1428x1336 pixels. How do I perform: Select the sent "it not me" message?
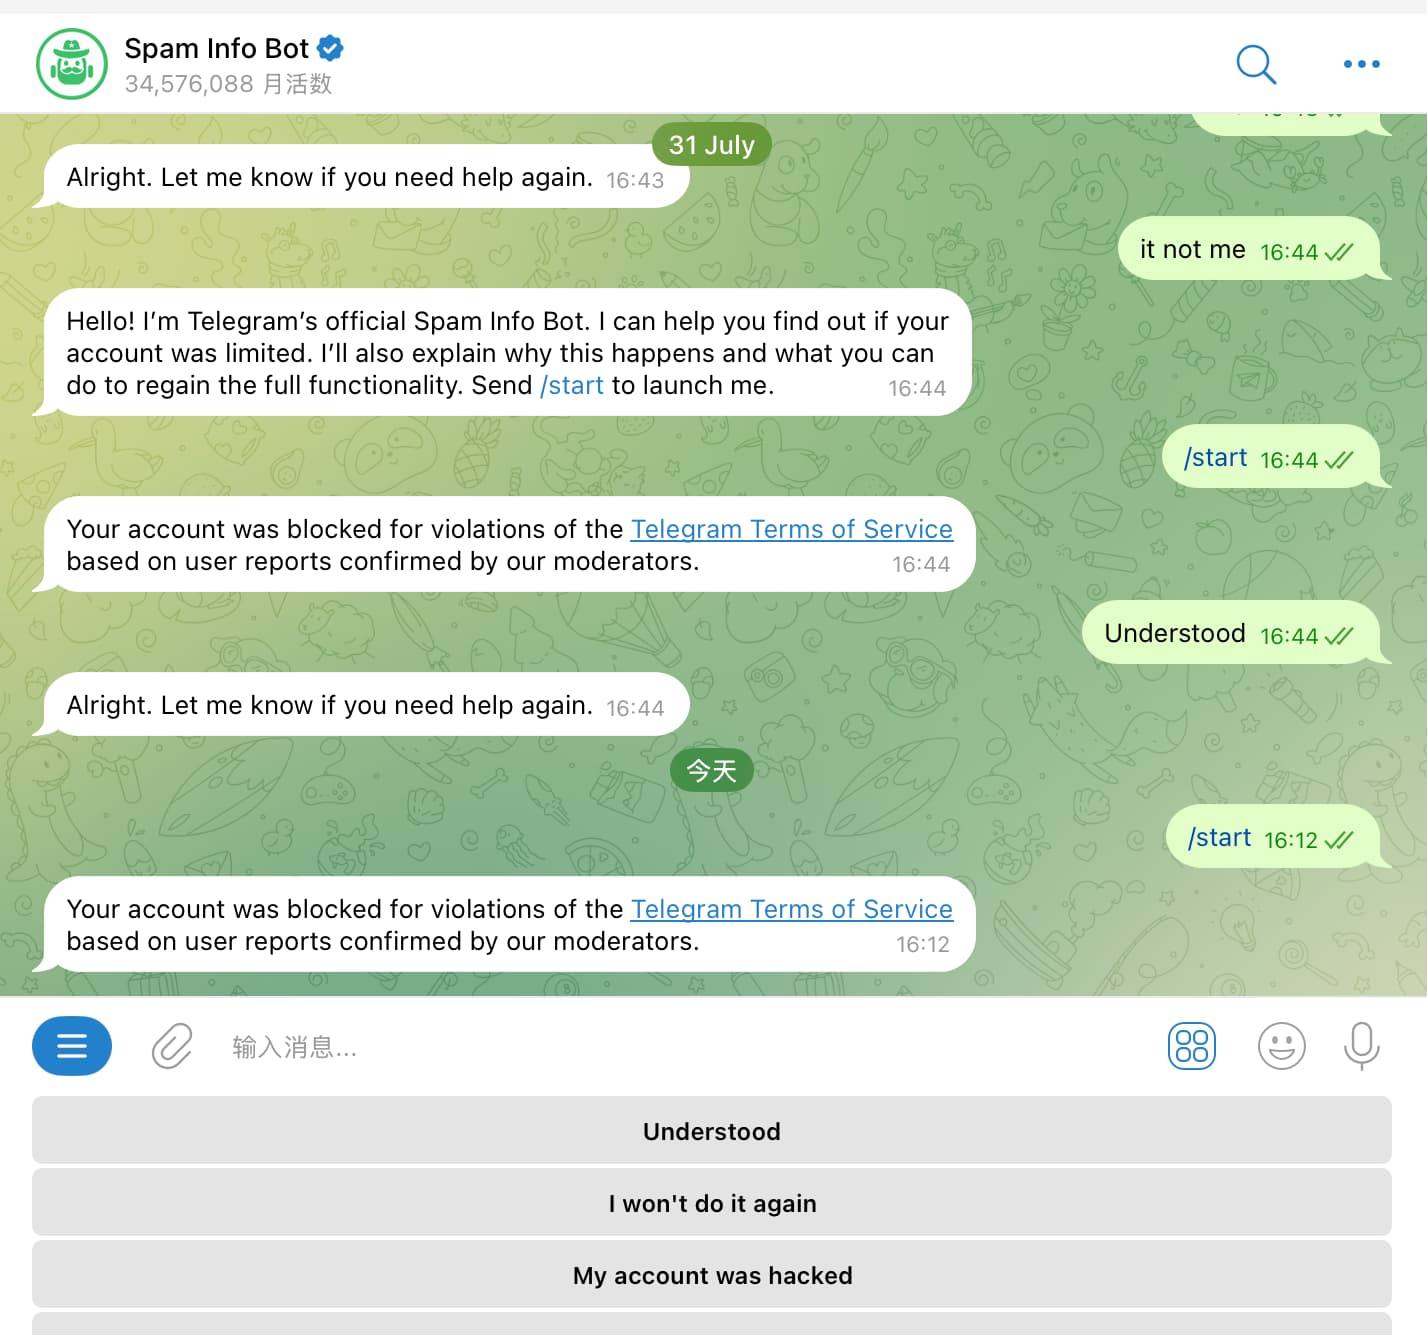click(1246, 249)
